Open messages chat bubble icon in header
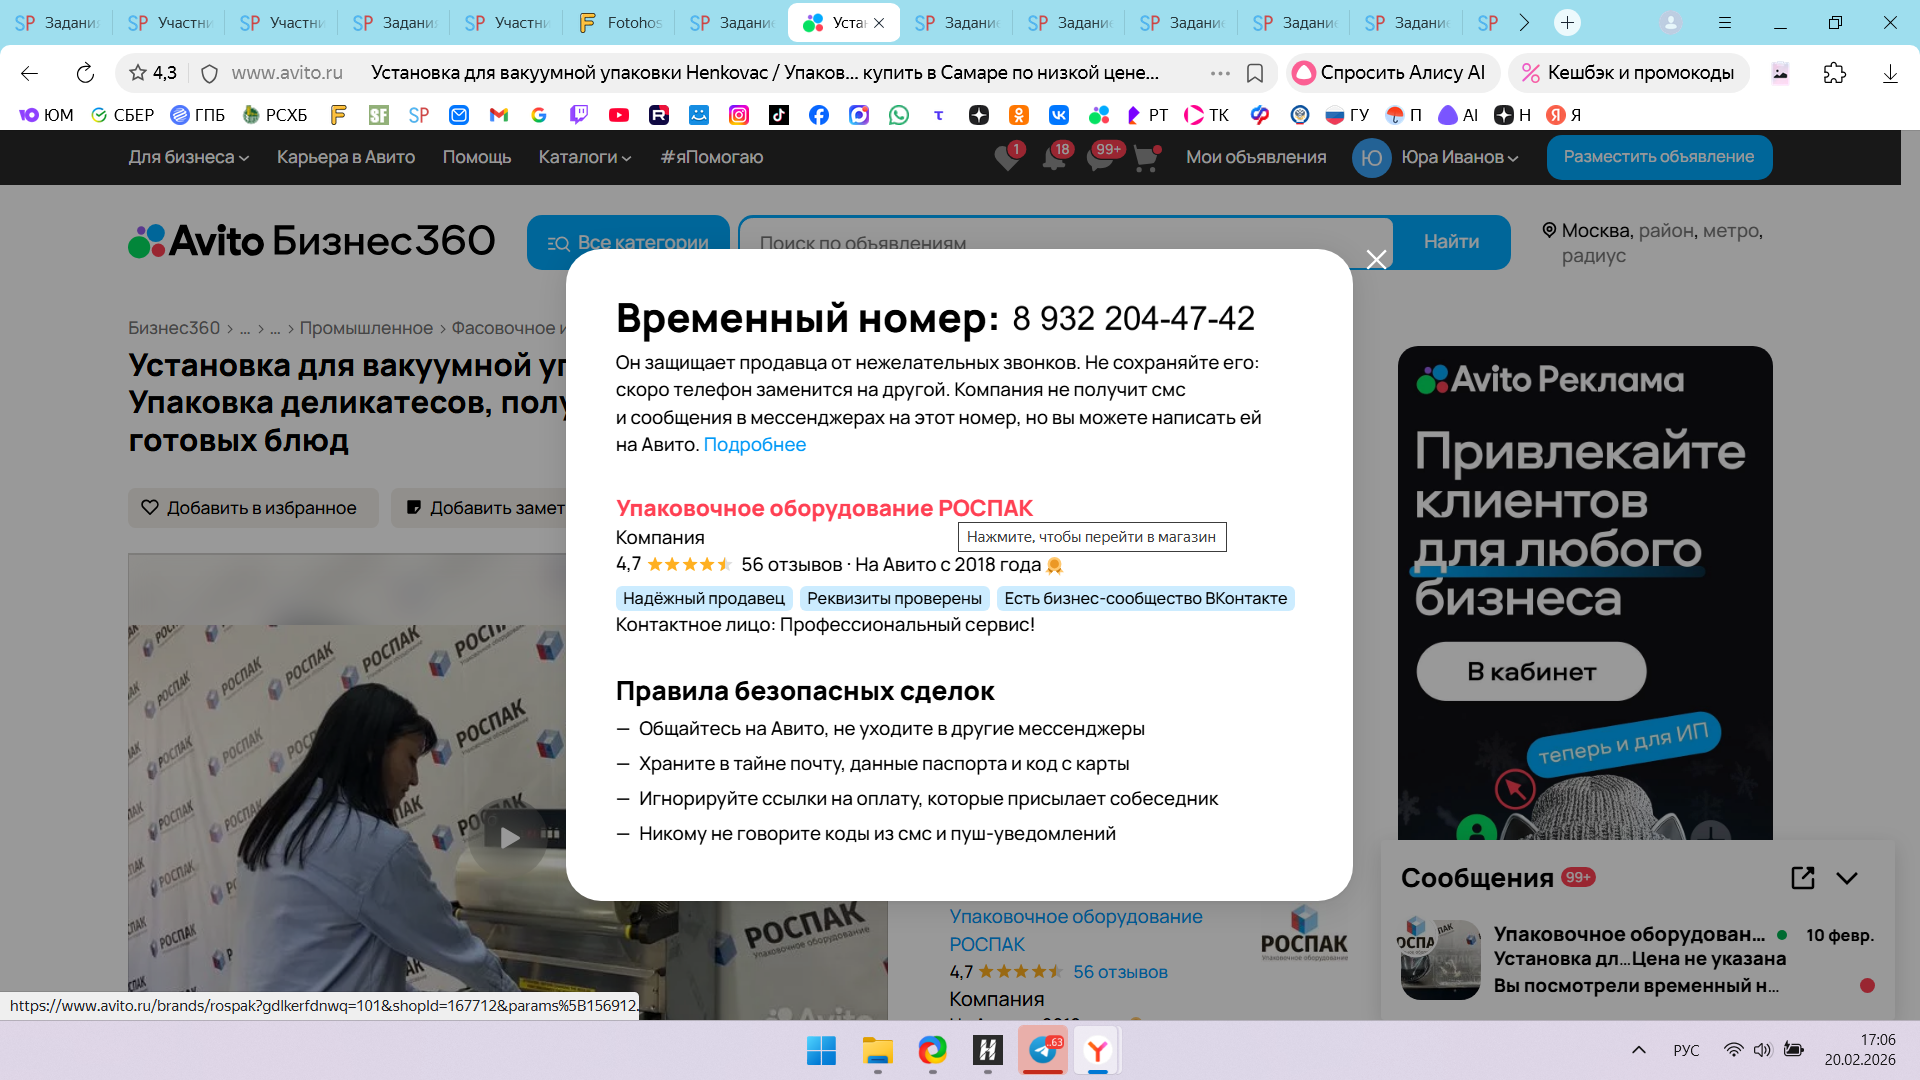The height and width of the screenshot is (1080, 1920). tap(1099, 158)
